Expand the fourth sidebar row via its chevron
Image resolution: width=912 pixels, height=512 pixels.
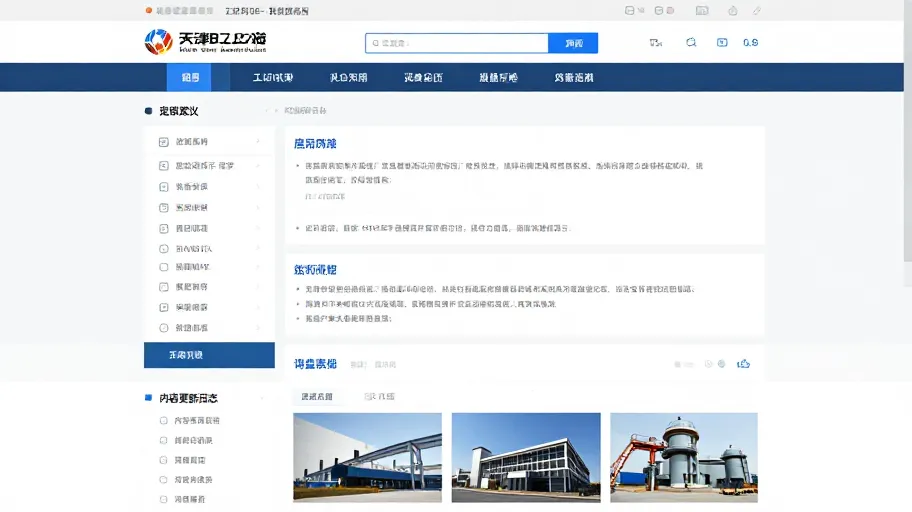(258, 208)
